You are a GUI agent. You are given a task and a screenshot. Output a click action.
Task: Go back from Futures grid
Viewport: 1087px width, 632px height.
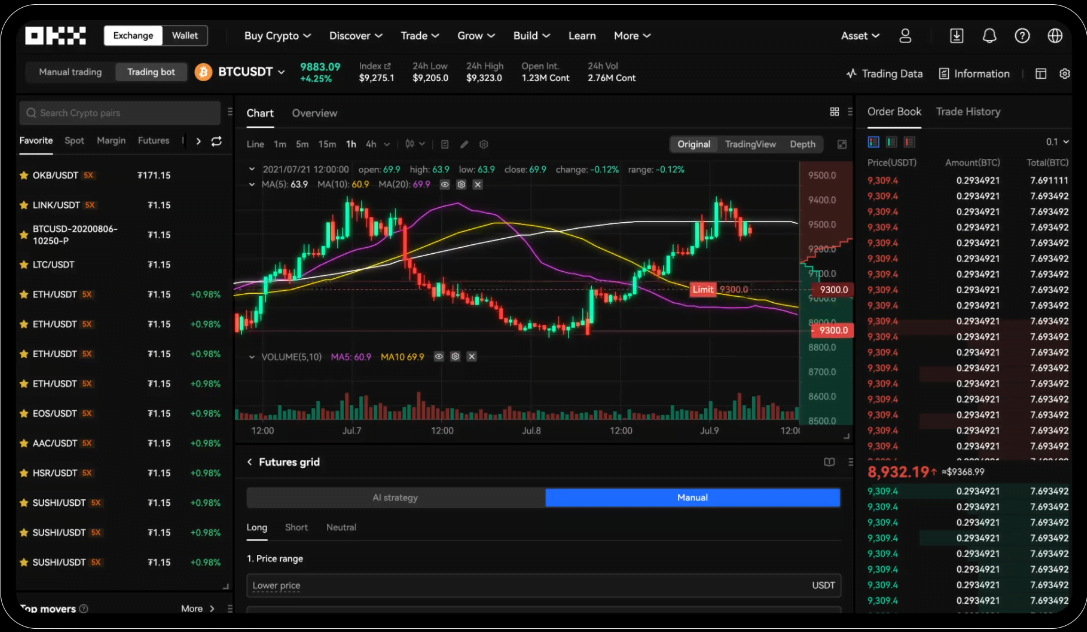pos(250,462)
